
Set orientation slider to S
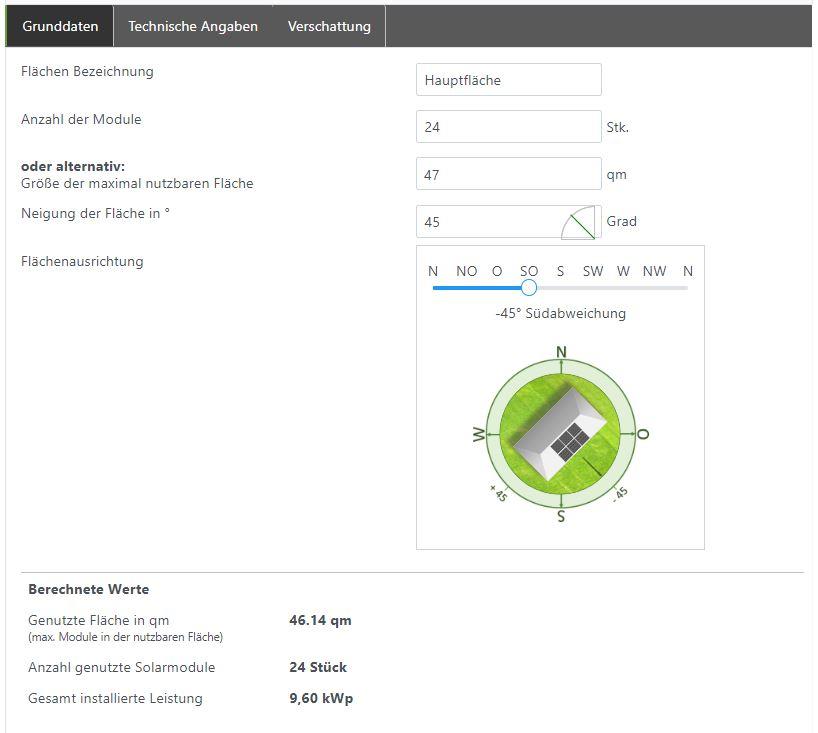click(x=561, y=288)
